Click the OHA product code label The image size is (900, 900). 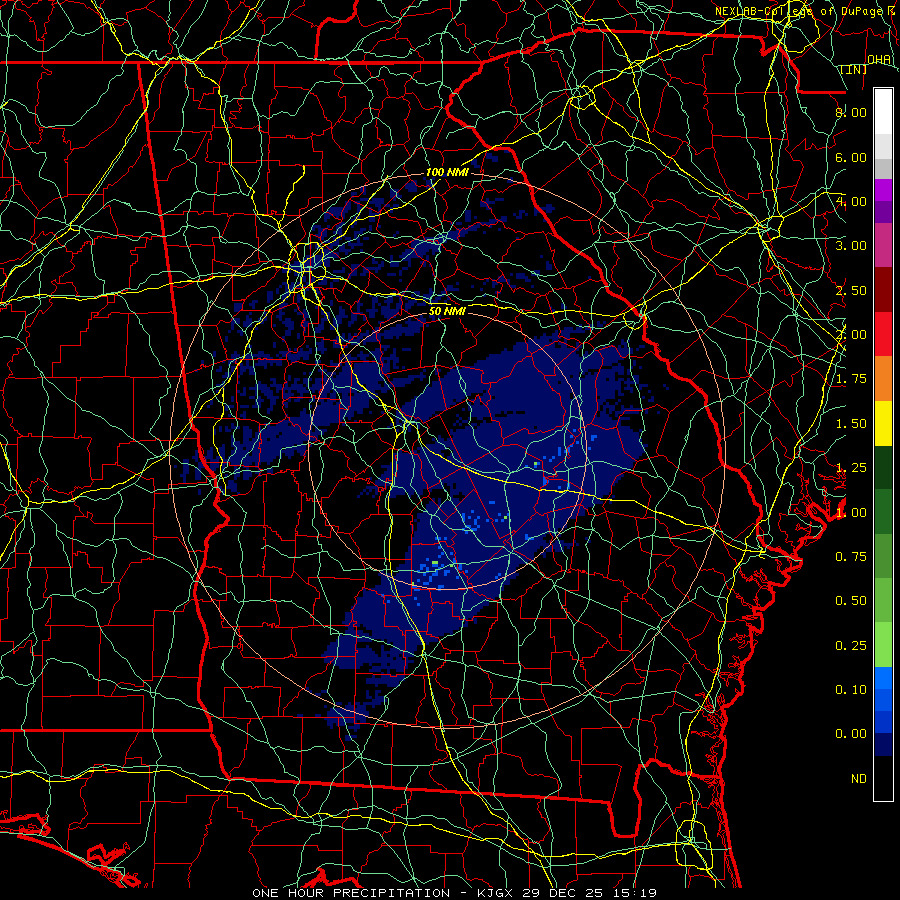click(879, 60)
